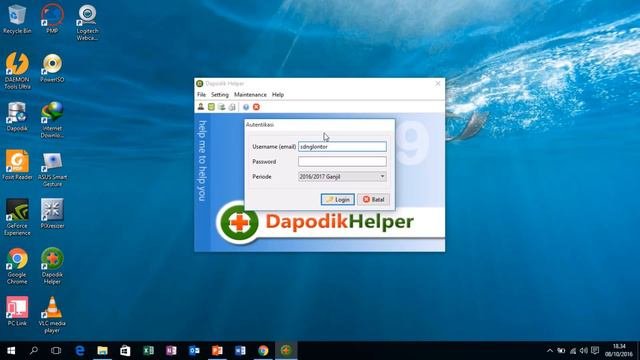This screenshot has height=360, width=640.
Task: Open File Explorer from the taskbar
Action: click(x=102, y=351)
